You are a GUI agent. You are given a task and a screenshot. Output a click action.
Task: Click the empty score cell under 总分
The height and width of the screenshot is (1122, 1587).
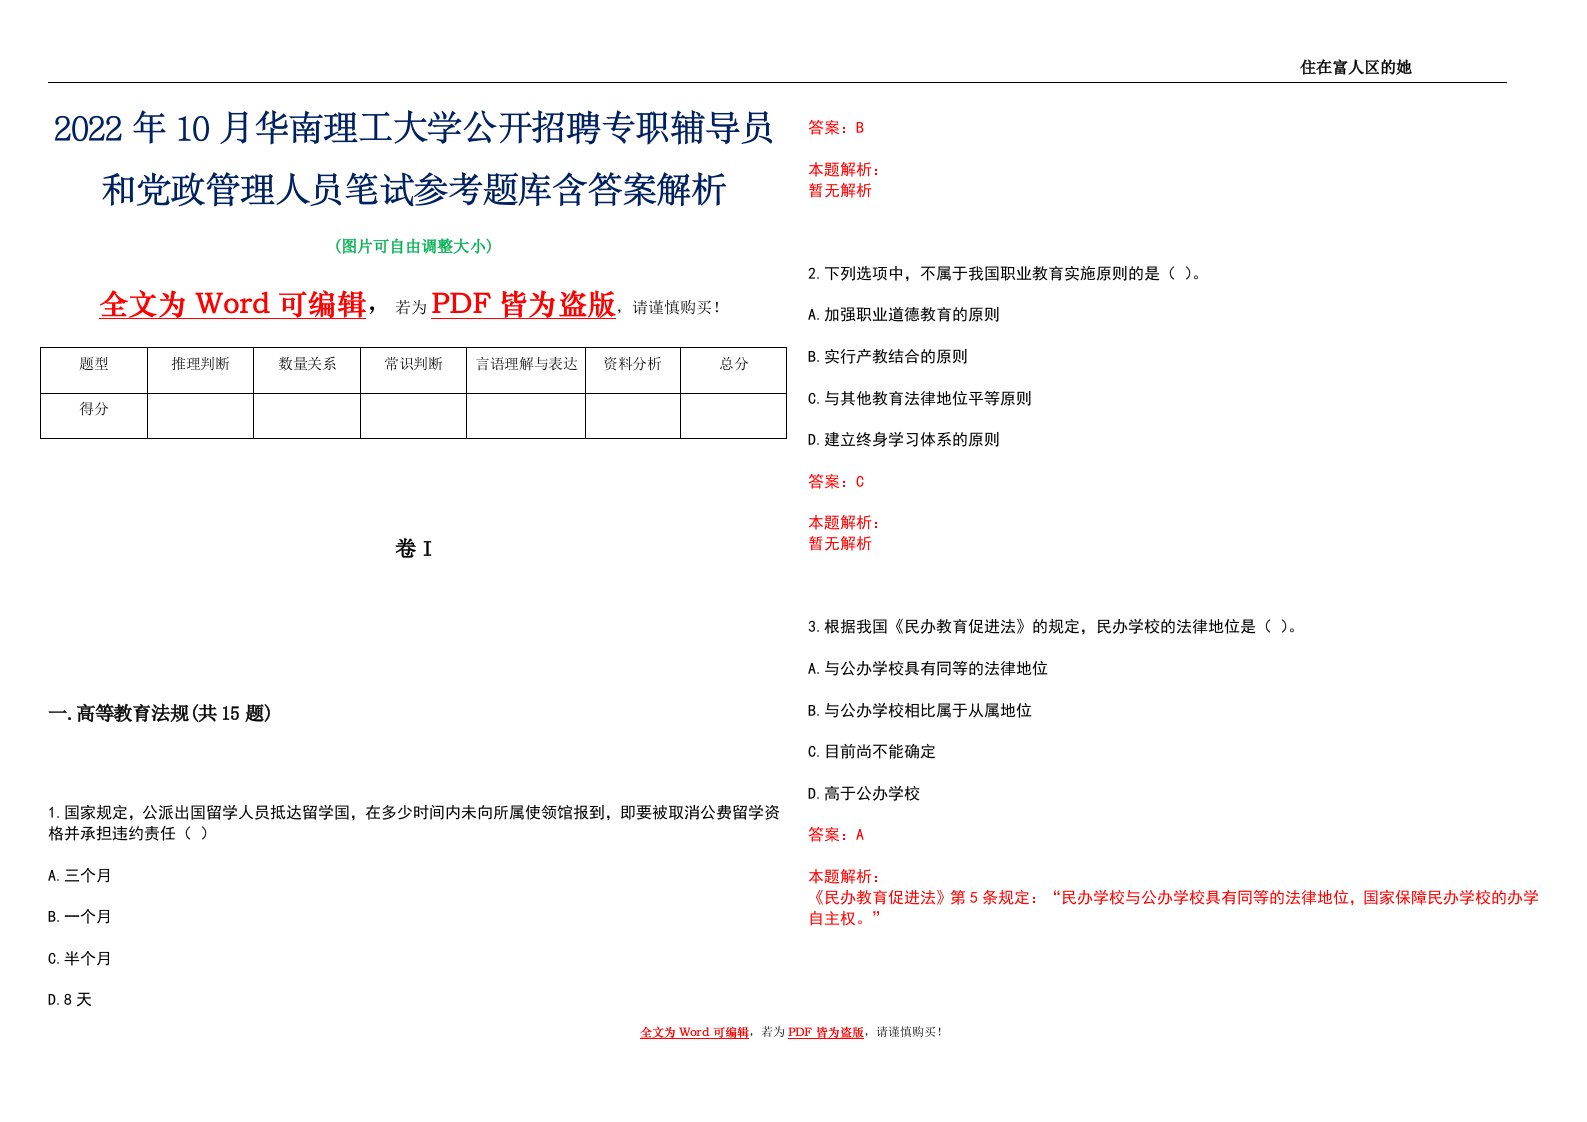pyautogui.click(x=734, y=416)
